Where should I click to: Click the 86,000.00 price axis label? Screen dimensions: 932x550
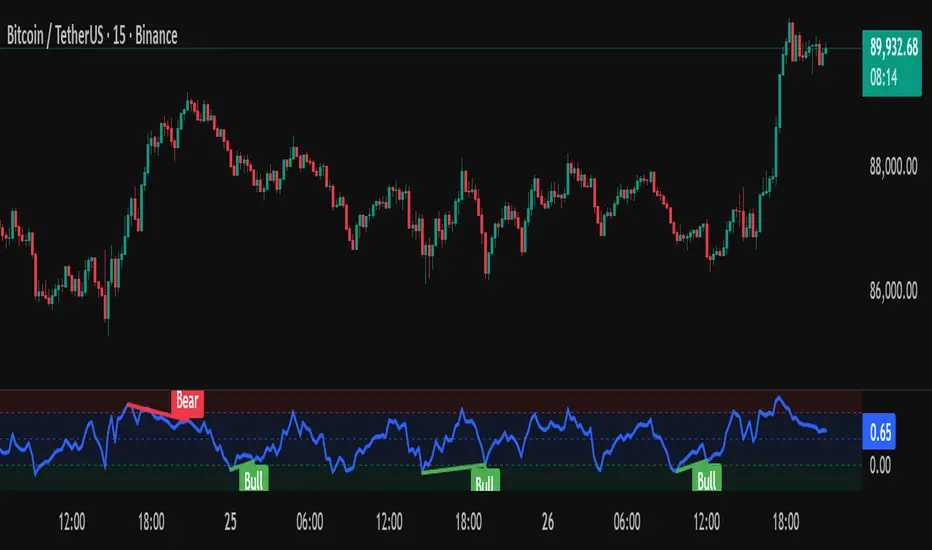tap(893, 291)
